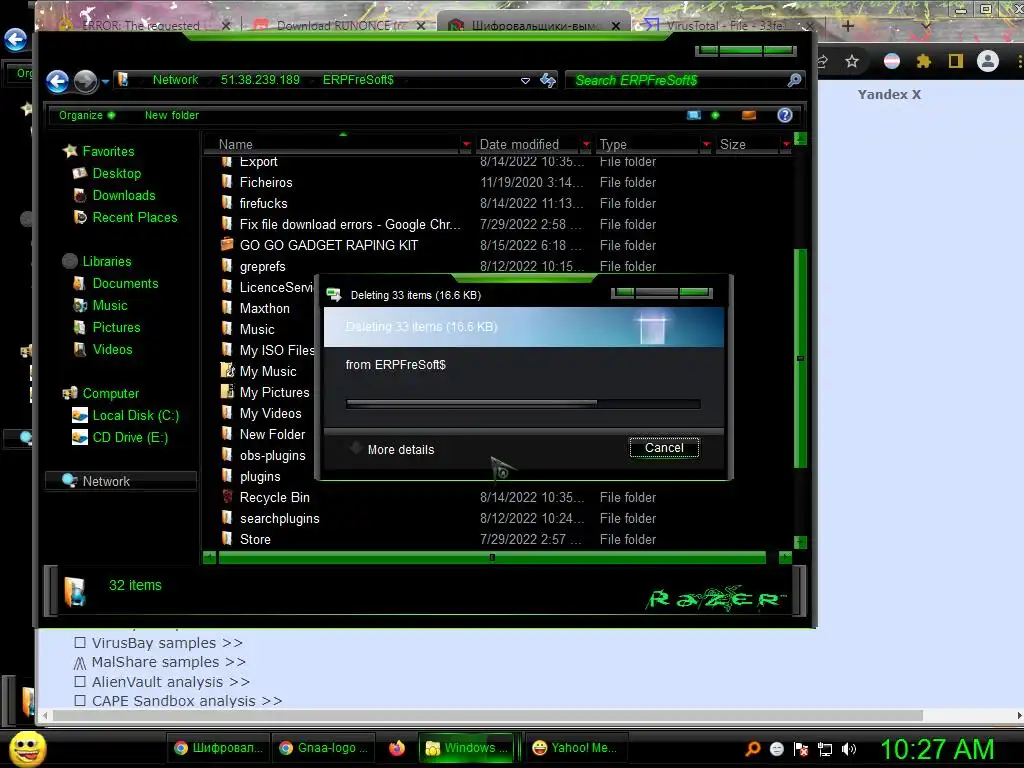Click New folder in toolbar
This screenshot has width=1024, height=768.
(x=172, y=116)
